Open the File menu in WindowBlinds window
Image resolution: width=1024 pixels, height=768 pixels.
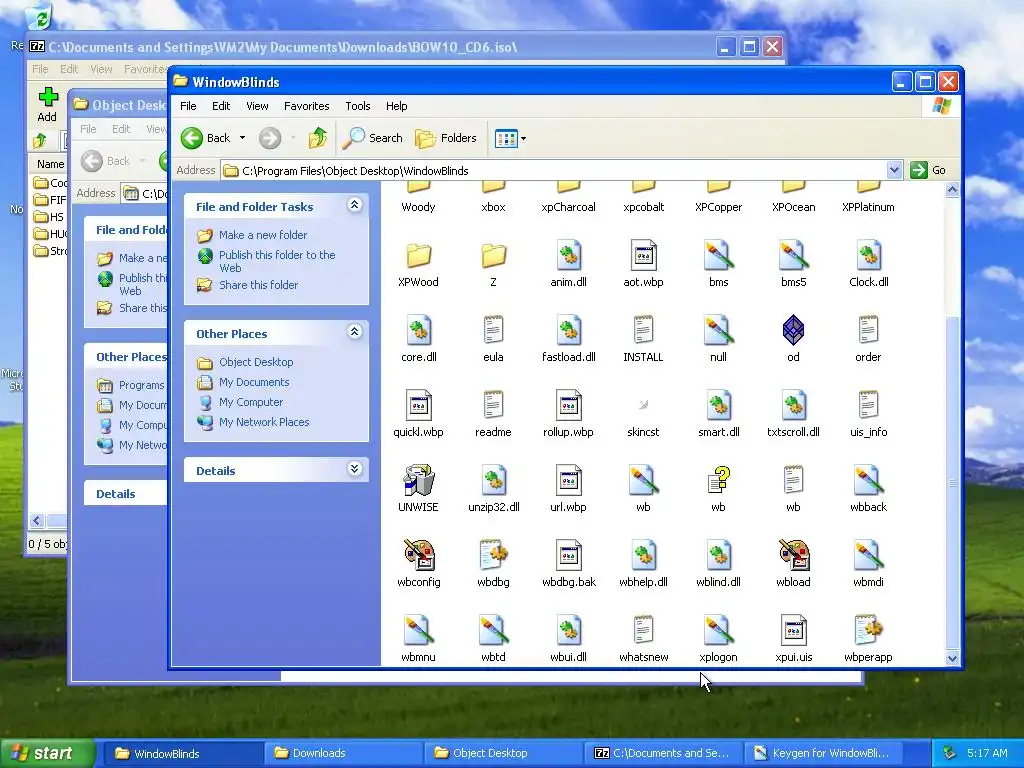[x=188, y=106]
